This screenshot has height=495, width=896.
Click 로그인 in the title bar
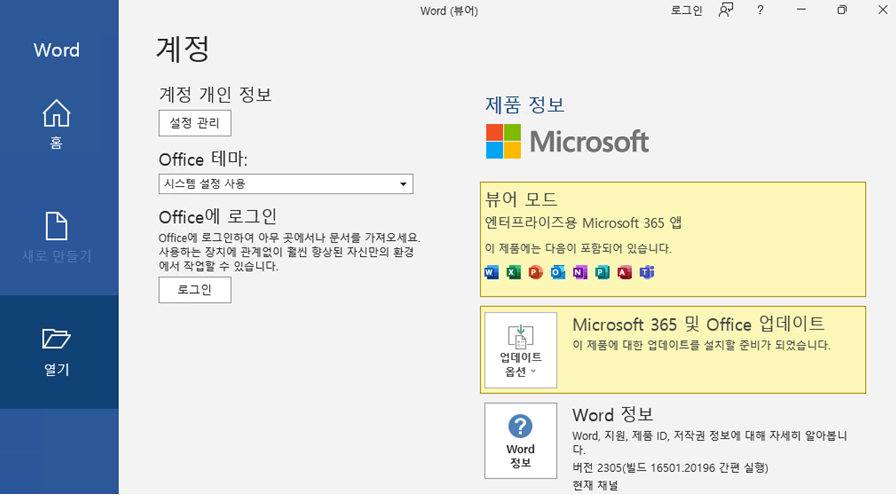coord(686,10)
